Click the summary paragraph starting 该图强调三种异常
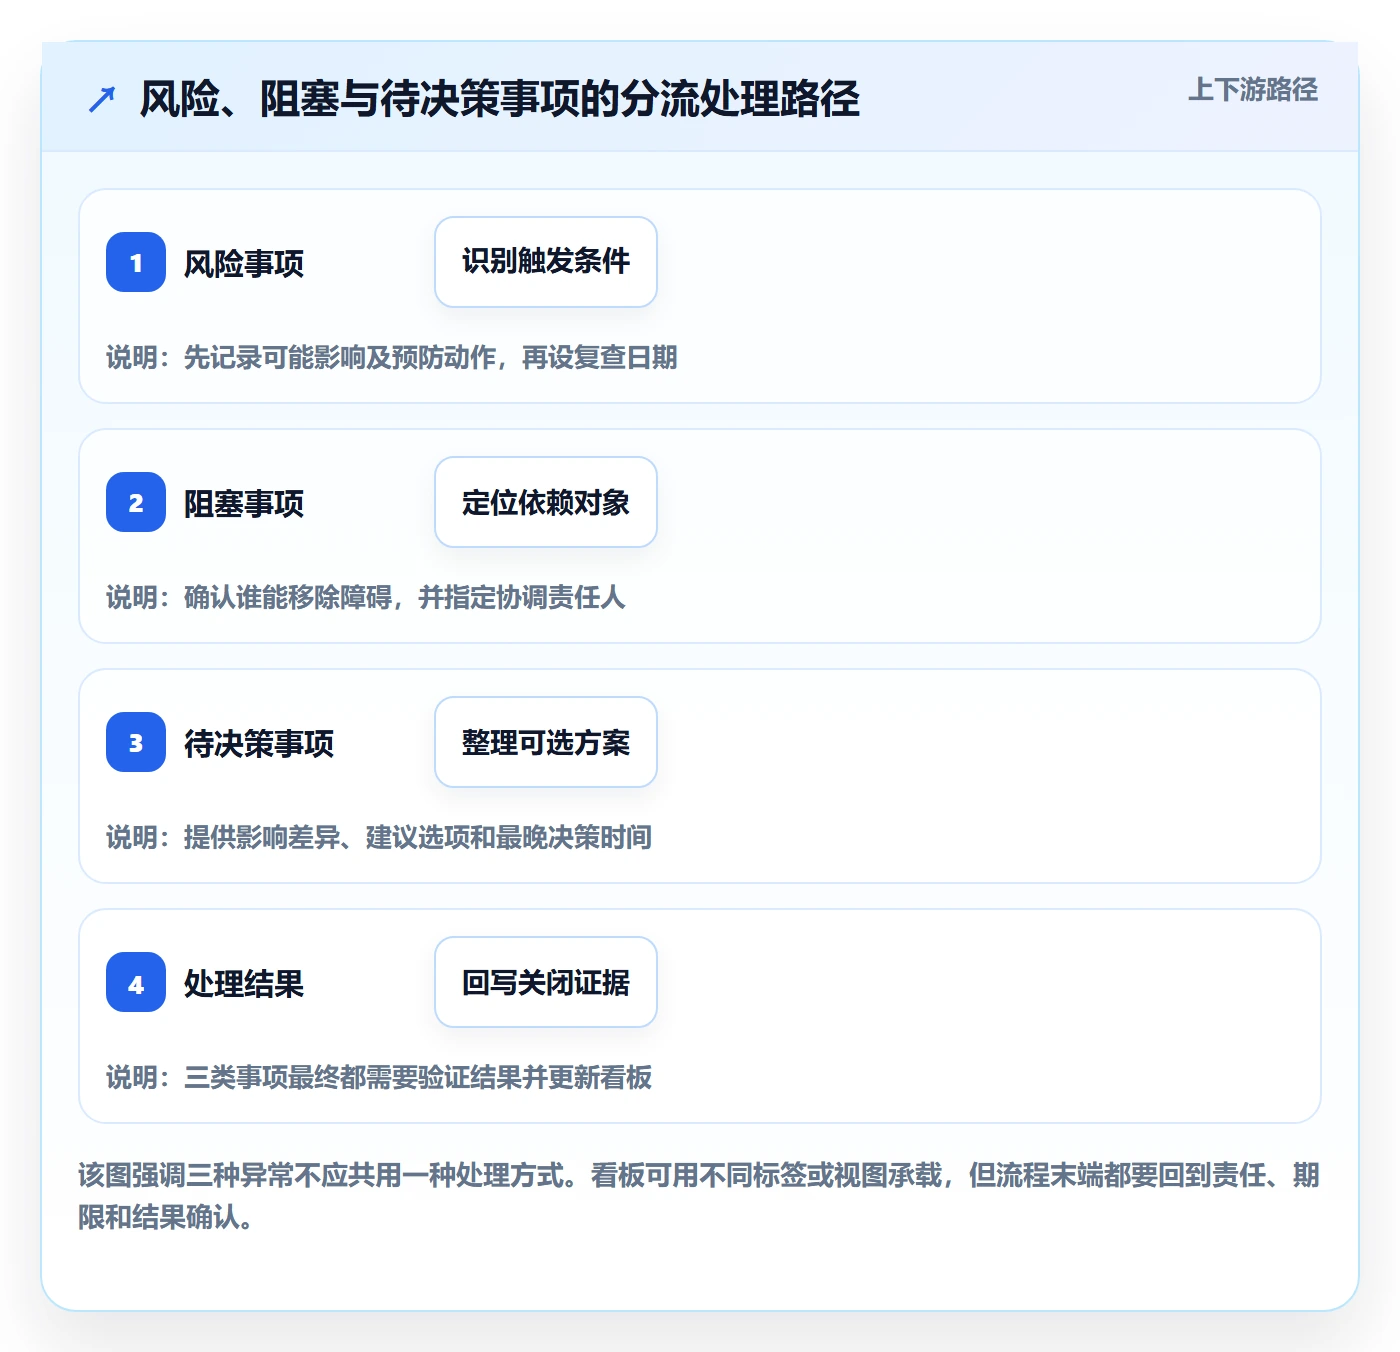Image resolution: width=1400 pixels, height=1352 pixels. 699,1195
